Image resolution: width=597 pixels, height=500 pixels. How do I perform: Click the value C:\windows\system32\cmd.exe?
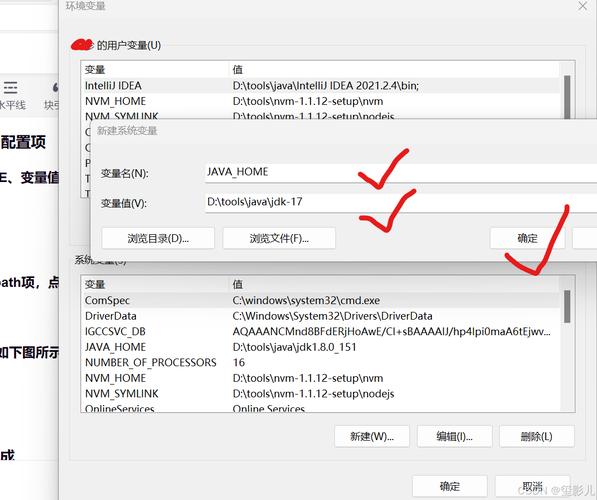click(x=306, y=300)
